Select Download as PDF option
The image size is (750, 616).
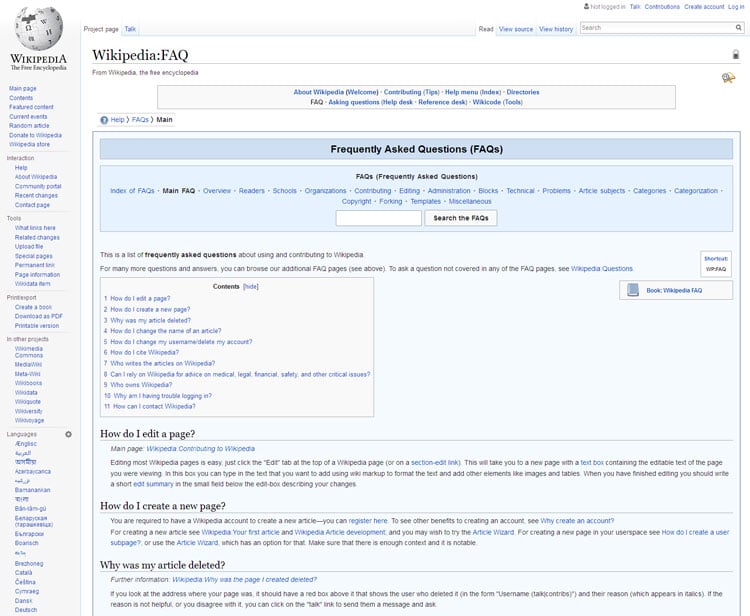pos(39,316)
